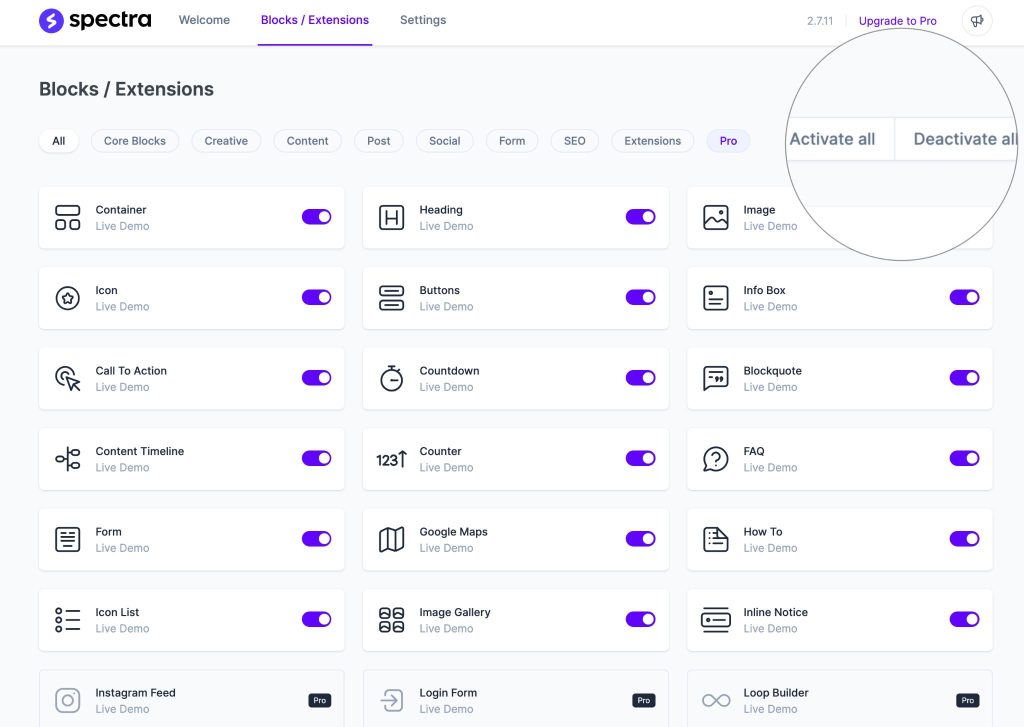This screenshot has width=1024, height=727.
Task: Click the Container block icon
Action: (68, 217)
